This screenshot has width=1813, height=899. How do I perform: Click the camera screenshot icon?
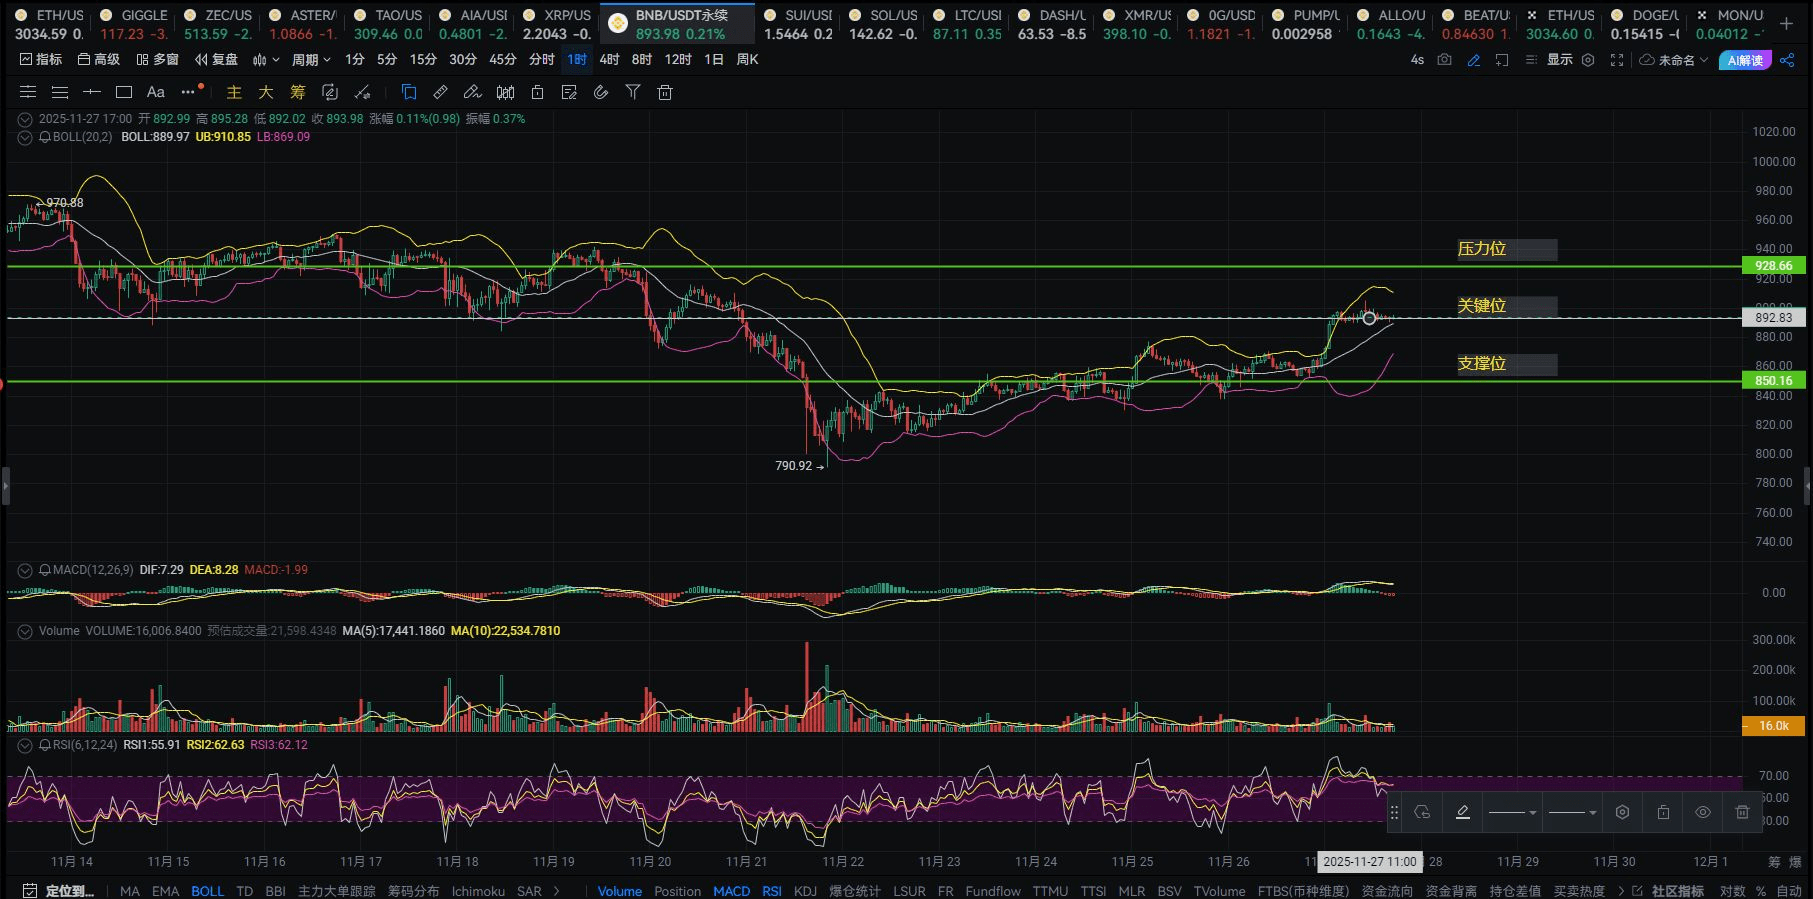(x=1444, y=60)
